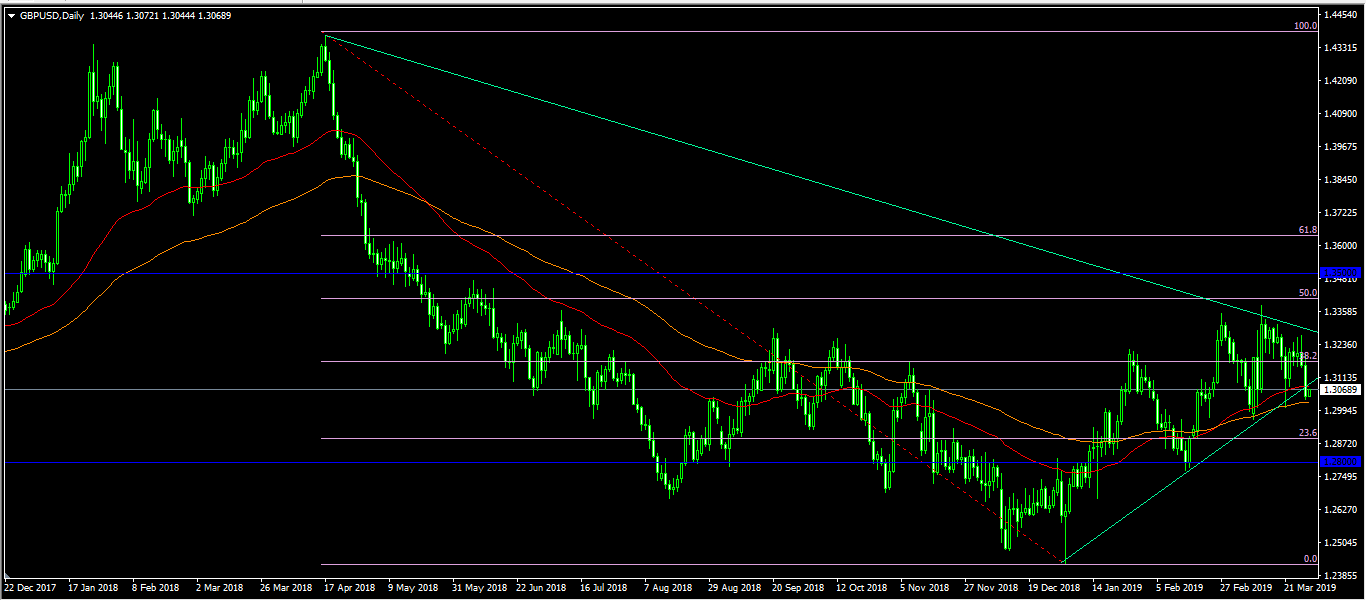The height and width of the screenshot is (600, 1366).
Task: Click the 1.37225 price scale value
Action: pyautogui.click(x=1342, y=213)
